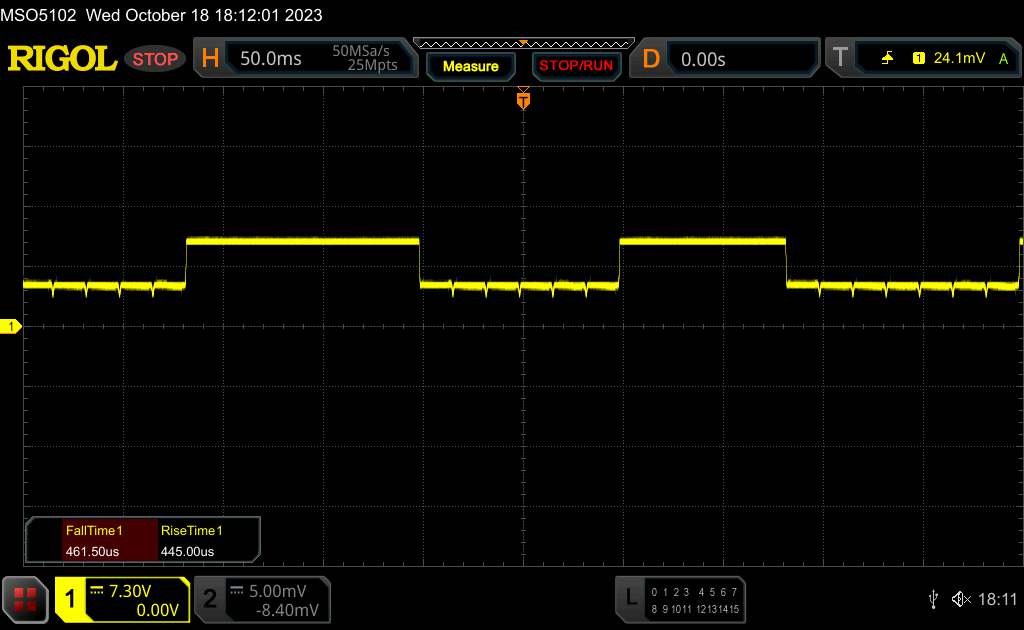The image size is (1024, 630).
Task: Open the delay D settings
Action: point(650,59)
